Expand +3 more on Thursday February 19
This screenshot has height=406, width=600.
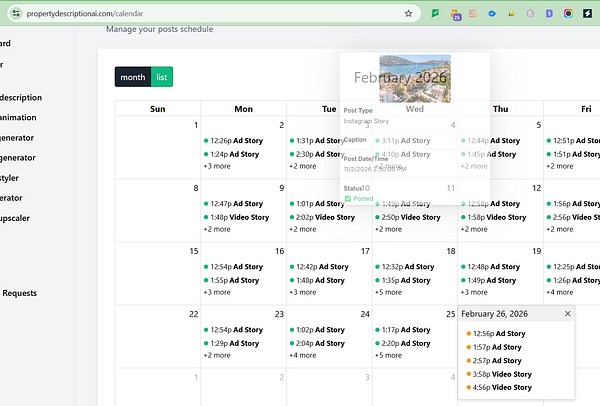coord(474,292)
